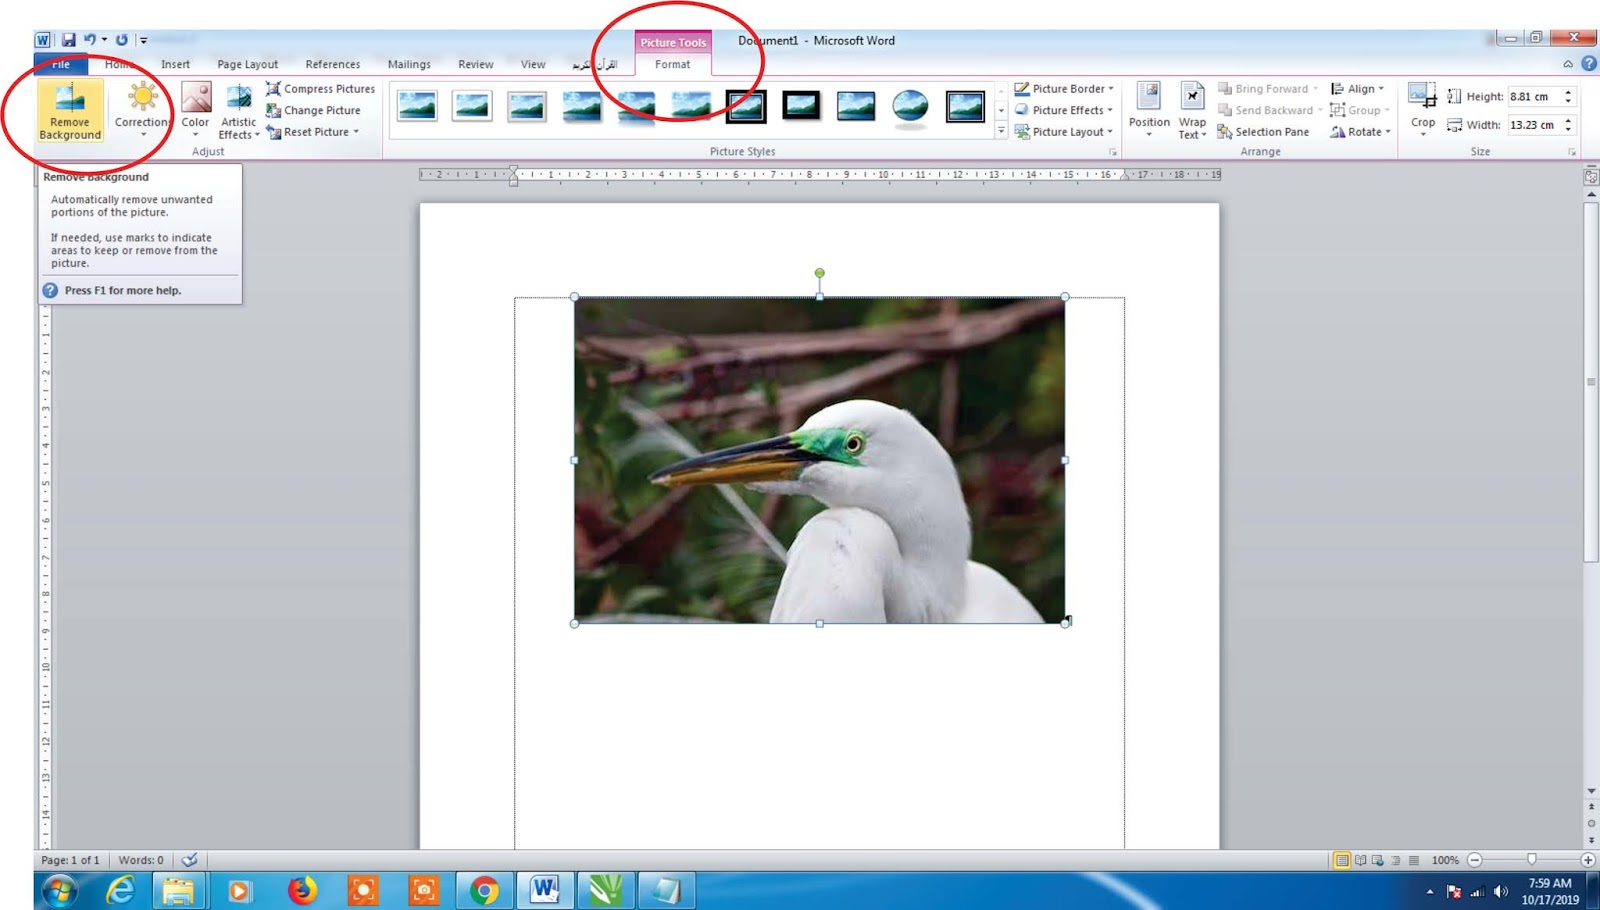This screenshot has width=1600, height=910.
Task: Open the Corrections brightness tool
Action: (142, 99)
